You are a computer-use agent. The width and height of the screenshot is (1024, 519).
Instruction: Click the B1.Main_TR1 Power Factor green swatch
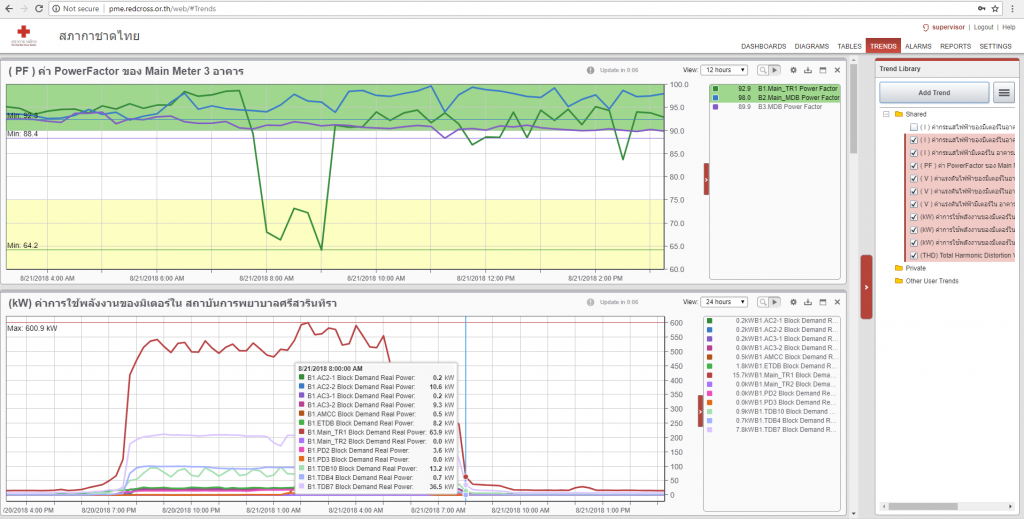coord(715,89)
